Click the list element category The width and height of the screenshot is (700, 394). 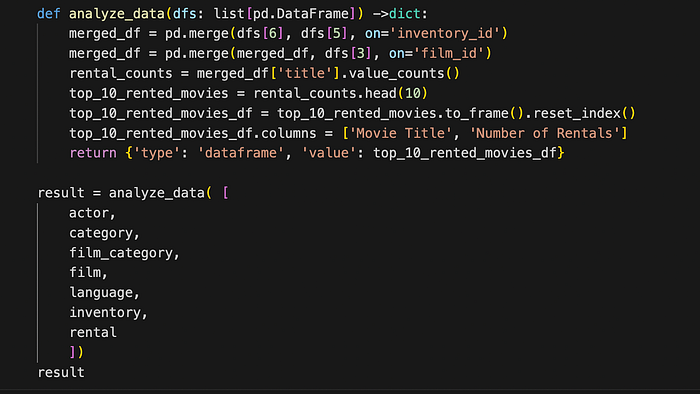100,233
